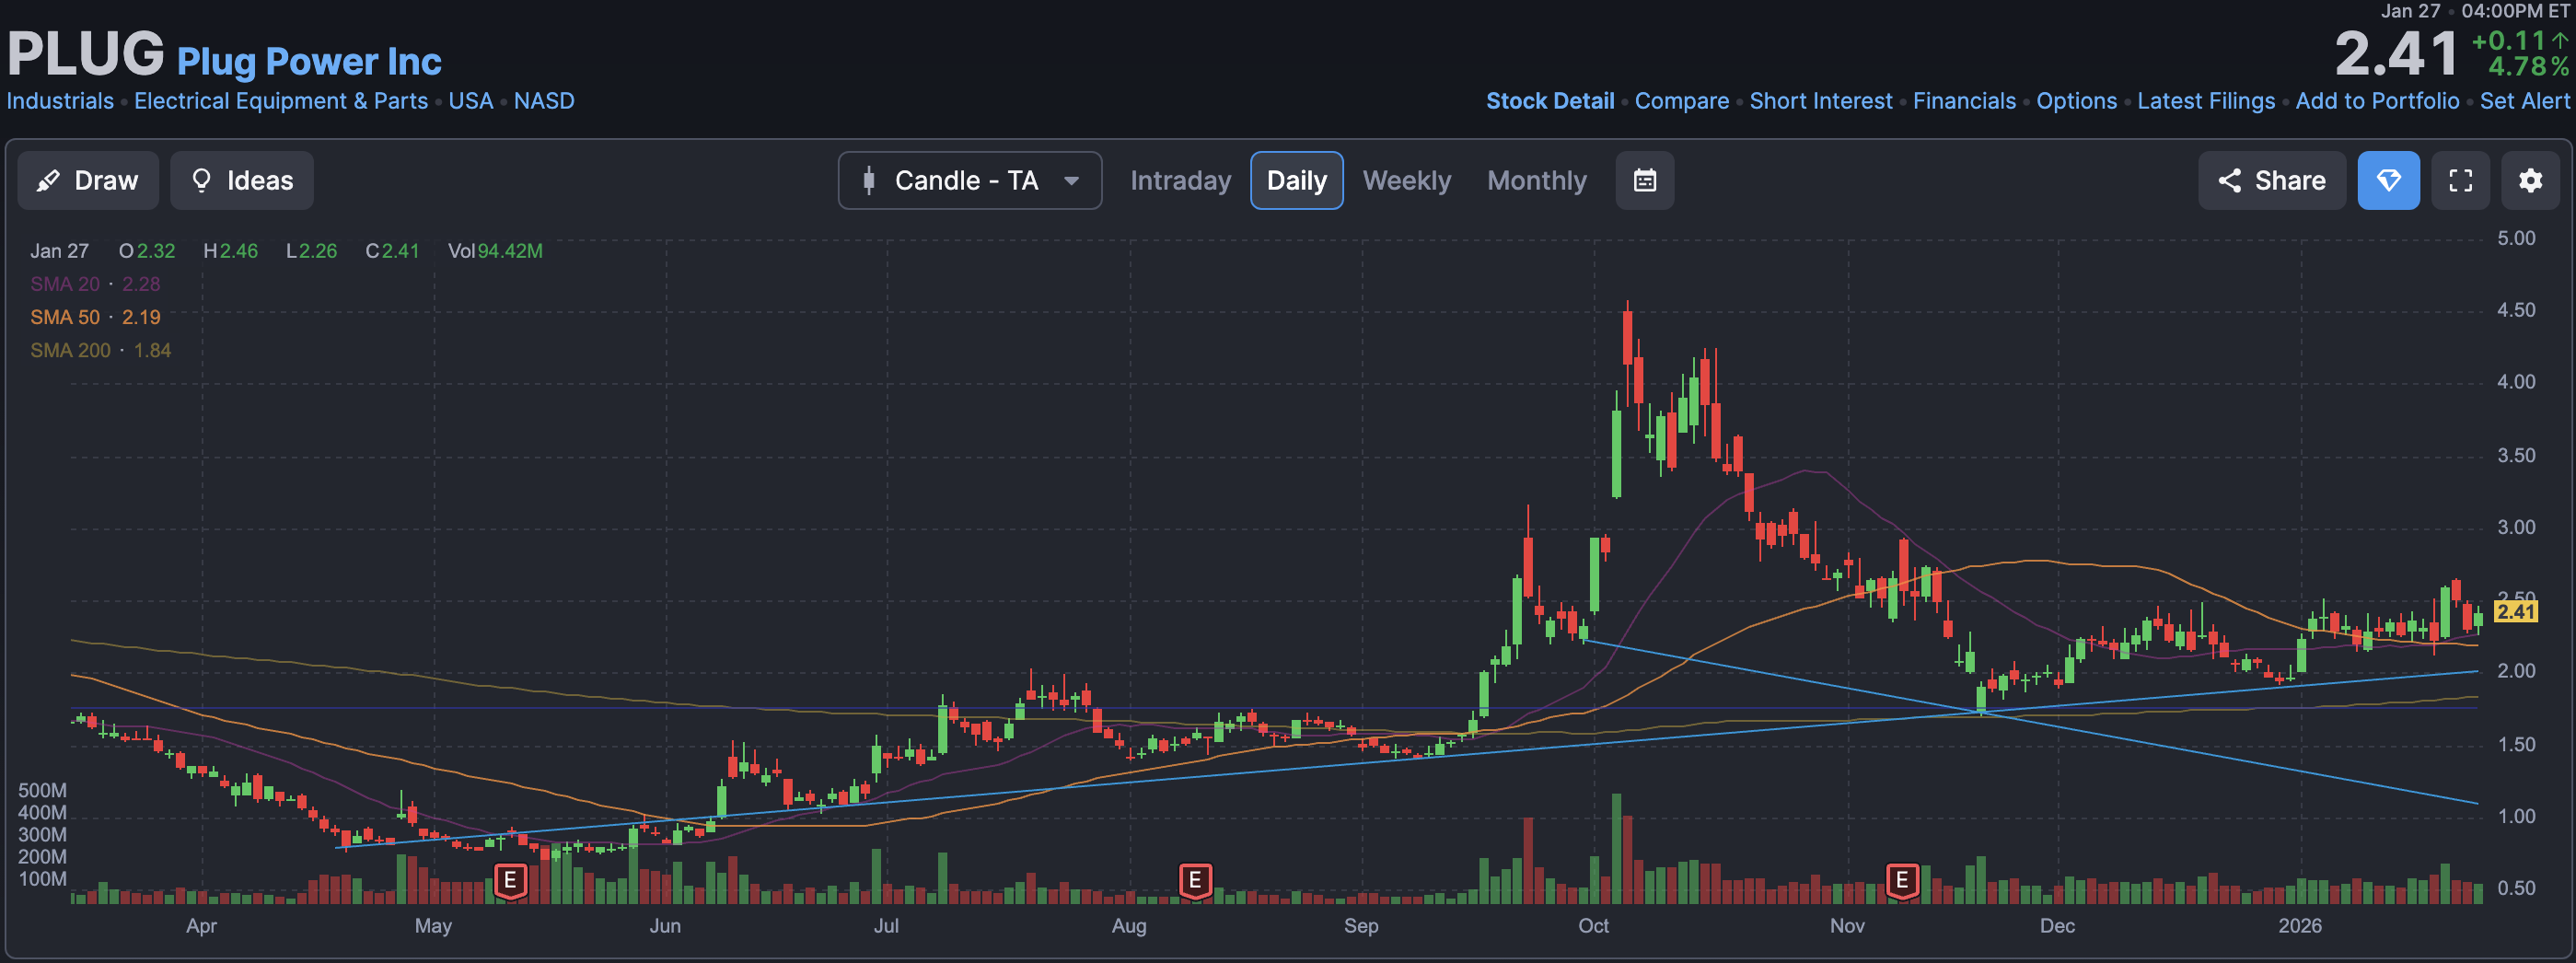Viewport: 2576px width, 963px height.
Task: Click the 2.41 current price tag on axis
Action: click(2516, 612)
